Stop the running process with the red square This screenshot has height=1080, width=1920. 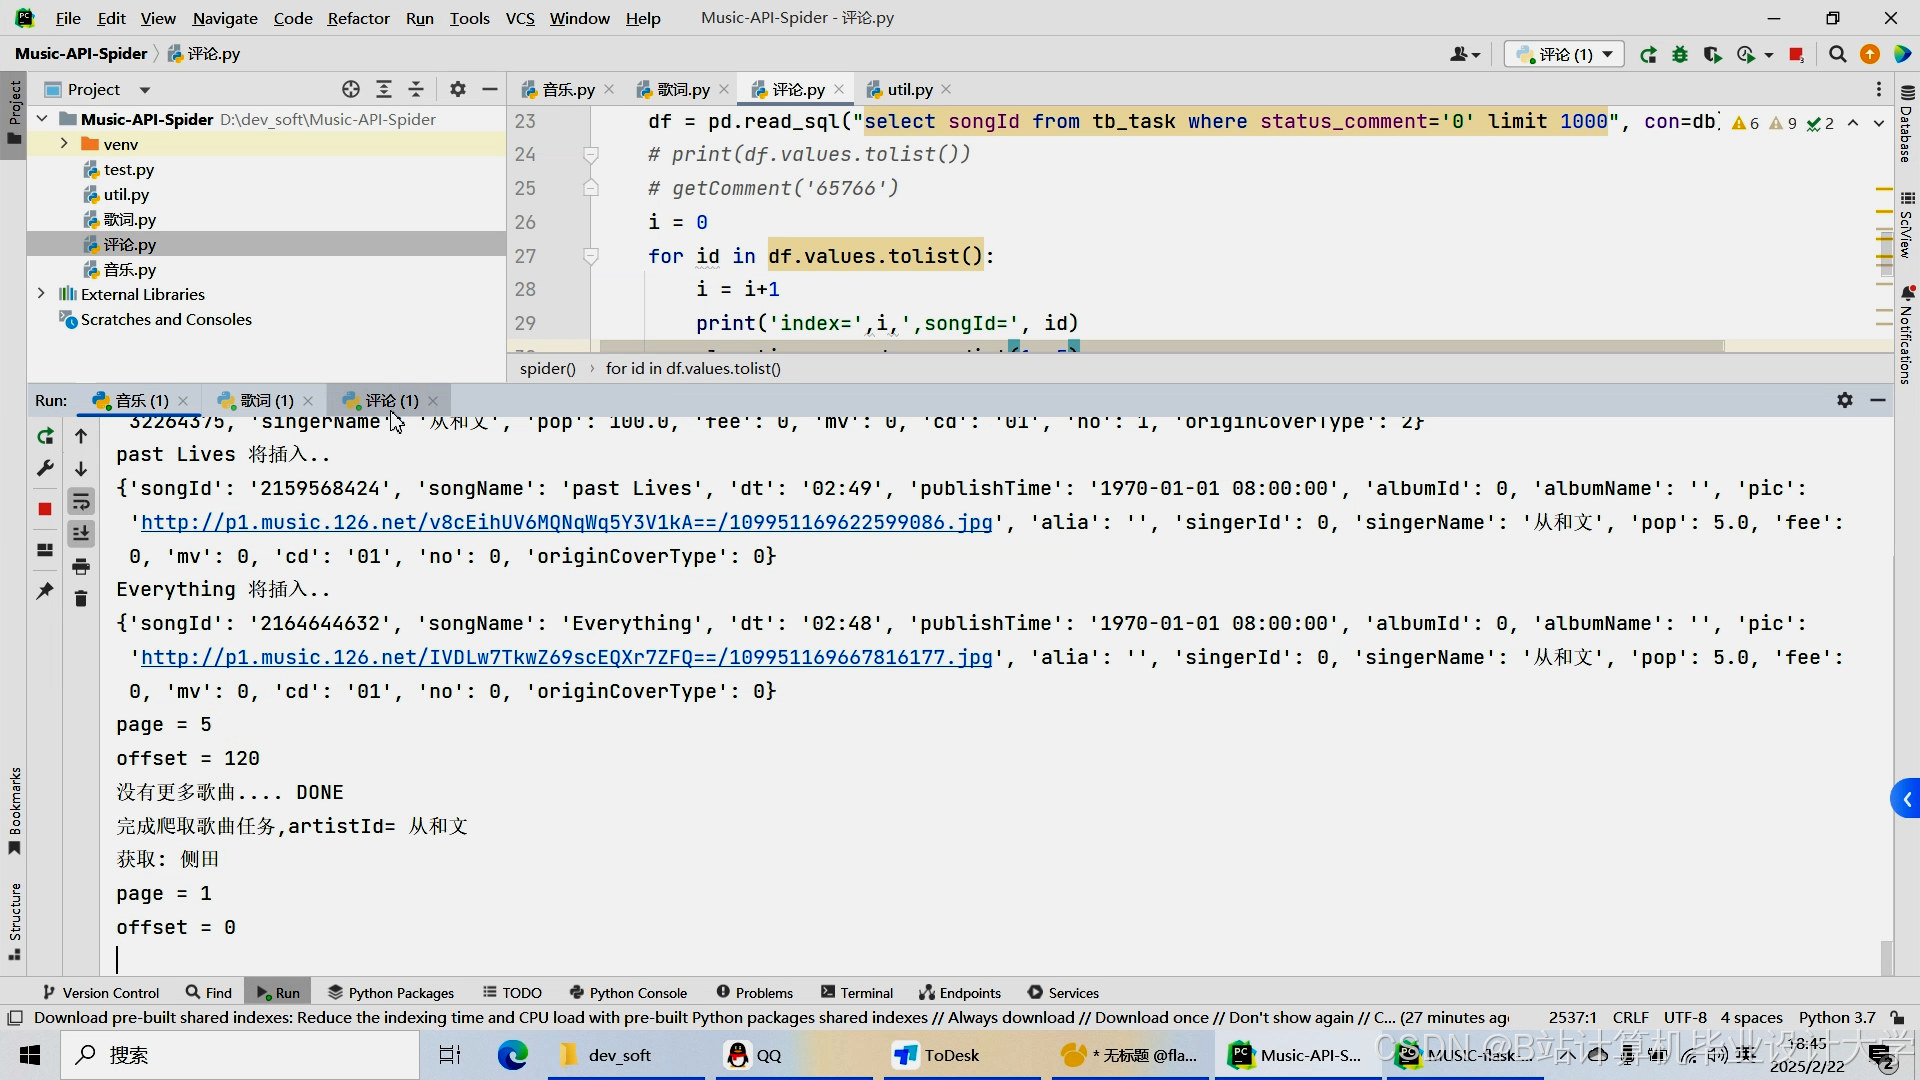(45, 509)
